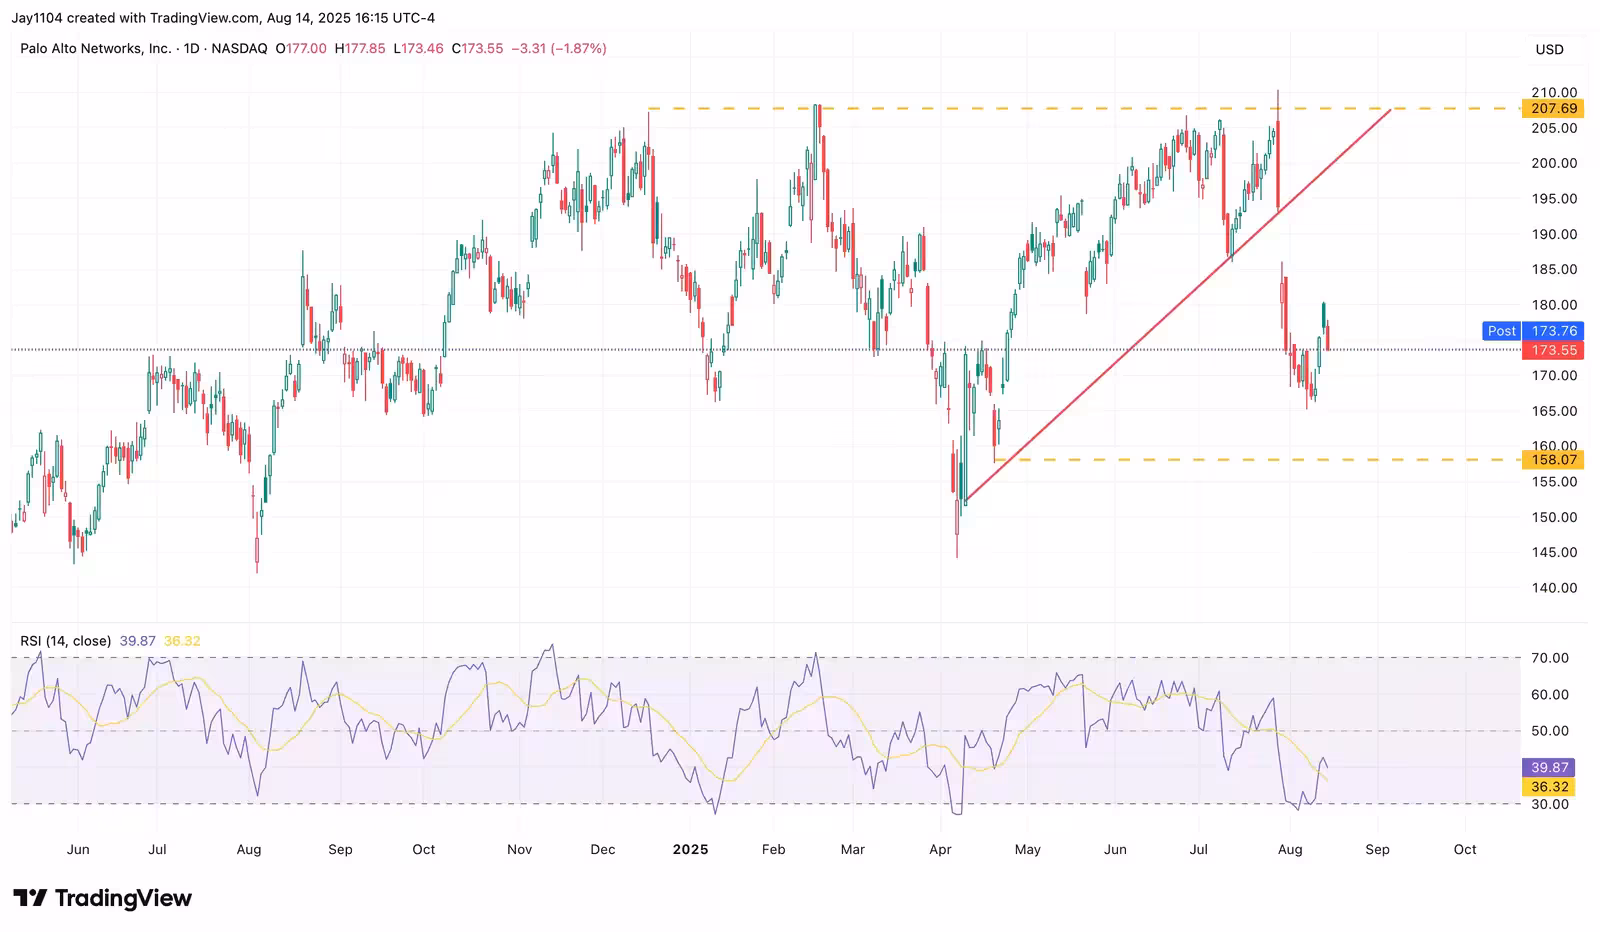1600x932 pixels.
Task: Click the Nov label on time axis
Action: (x=519, y=849)
